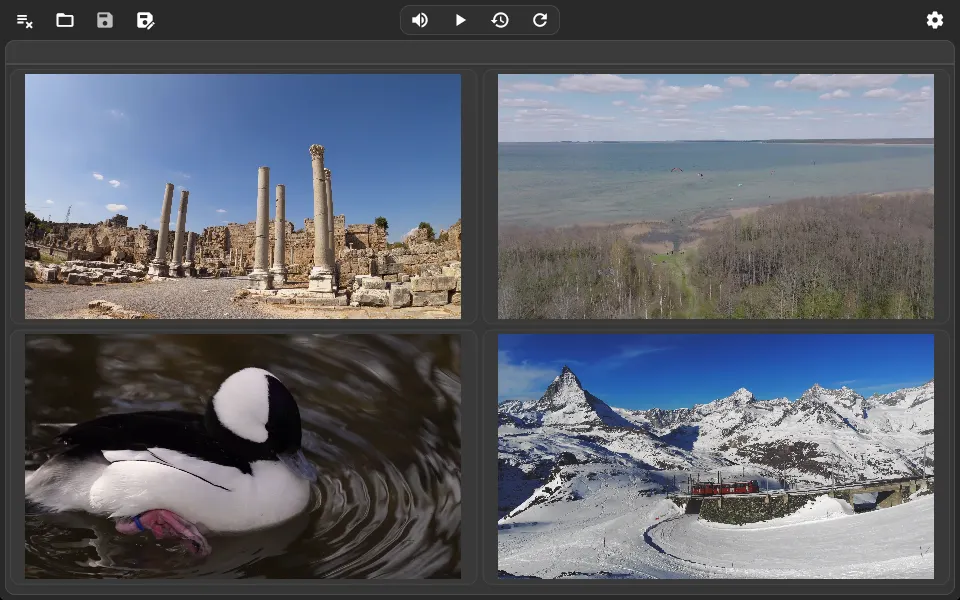This screenshot has width=960, height=600.
Task: Click the Save As pencil-disk icon
Action: coord(145,20)
